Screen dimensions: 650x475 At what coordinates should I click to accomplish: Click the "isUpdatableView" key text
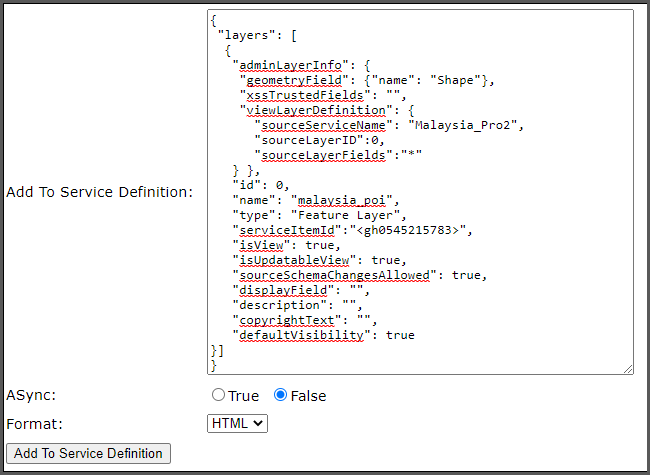click(294, 260)
